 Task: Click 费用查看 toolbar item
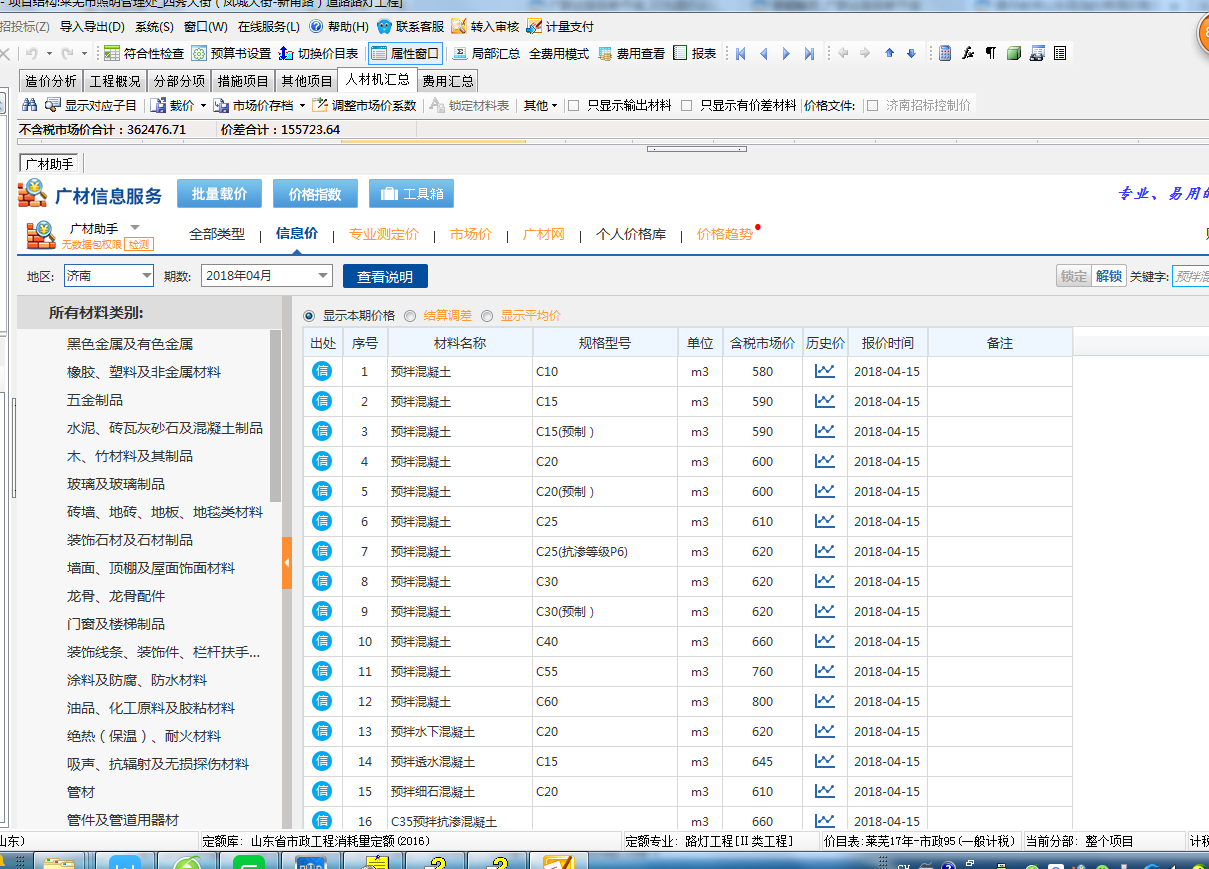[x=631, y=53]
